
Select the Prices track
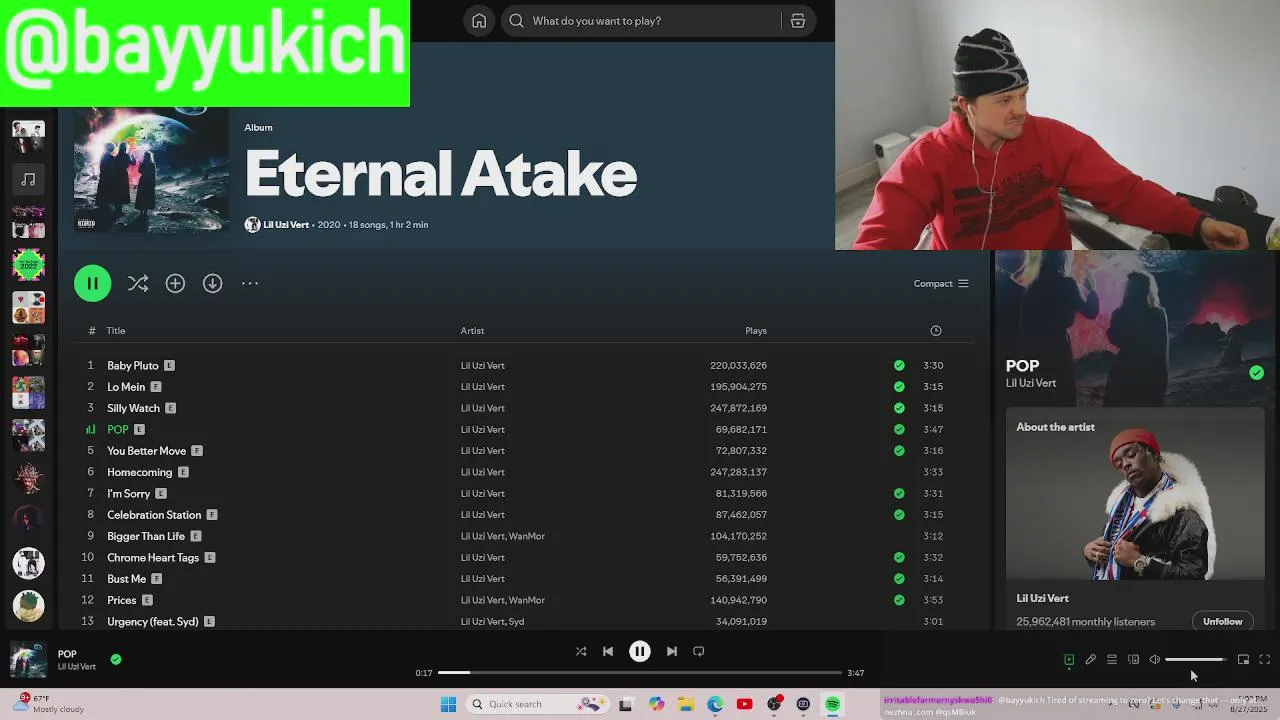click(121, 600)
